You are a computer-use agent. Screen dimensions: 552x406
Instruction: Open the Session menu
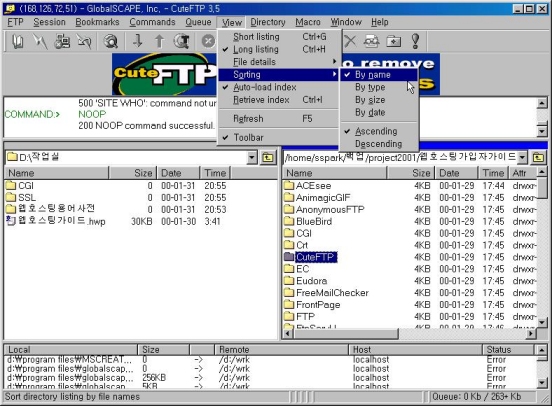click(49, 22)
